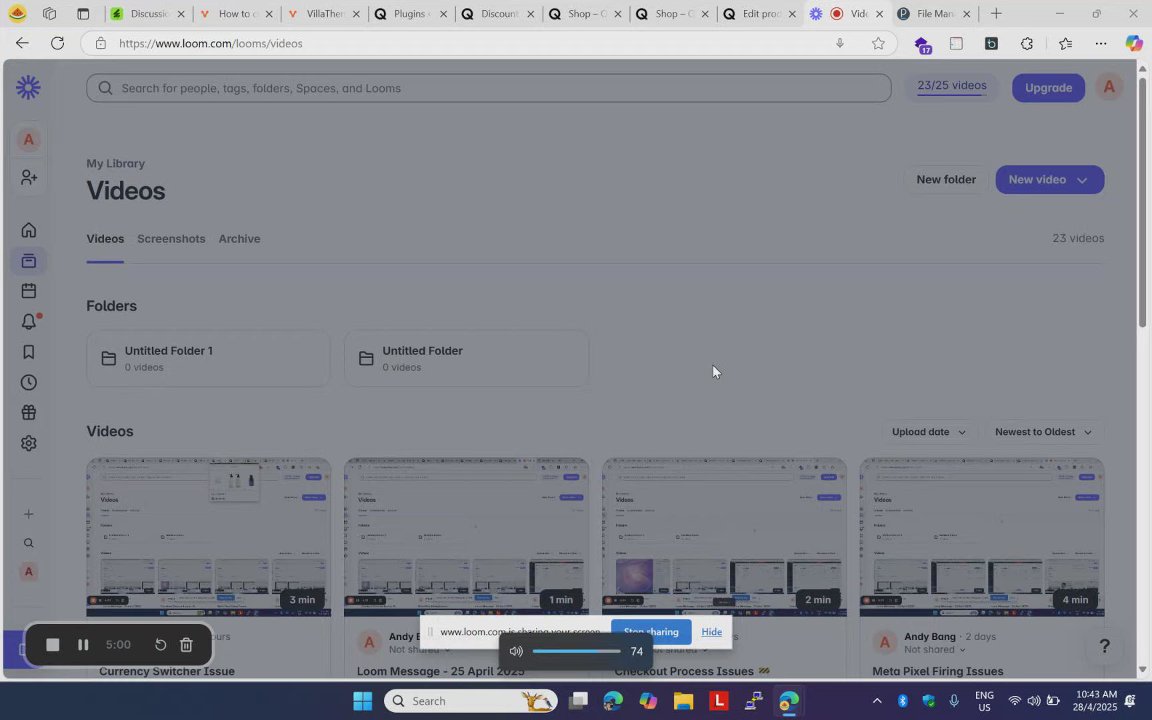Switch to the Archive tab
Screen dimensions: 1152x720
coord(240,239)
